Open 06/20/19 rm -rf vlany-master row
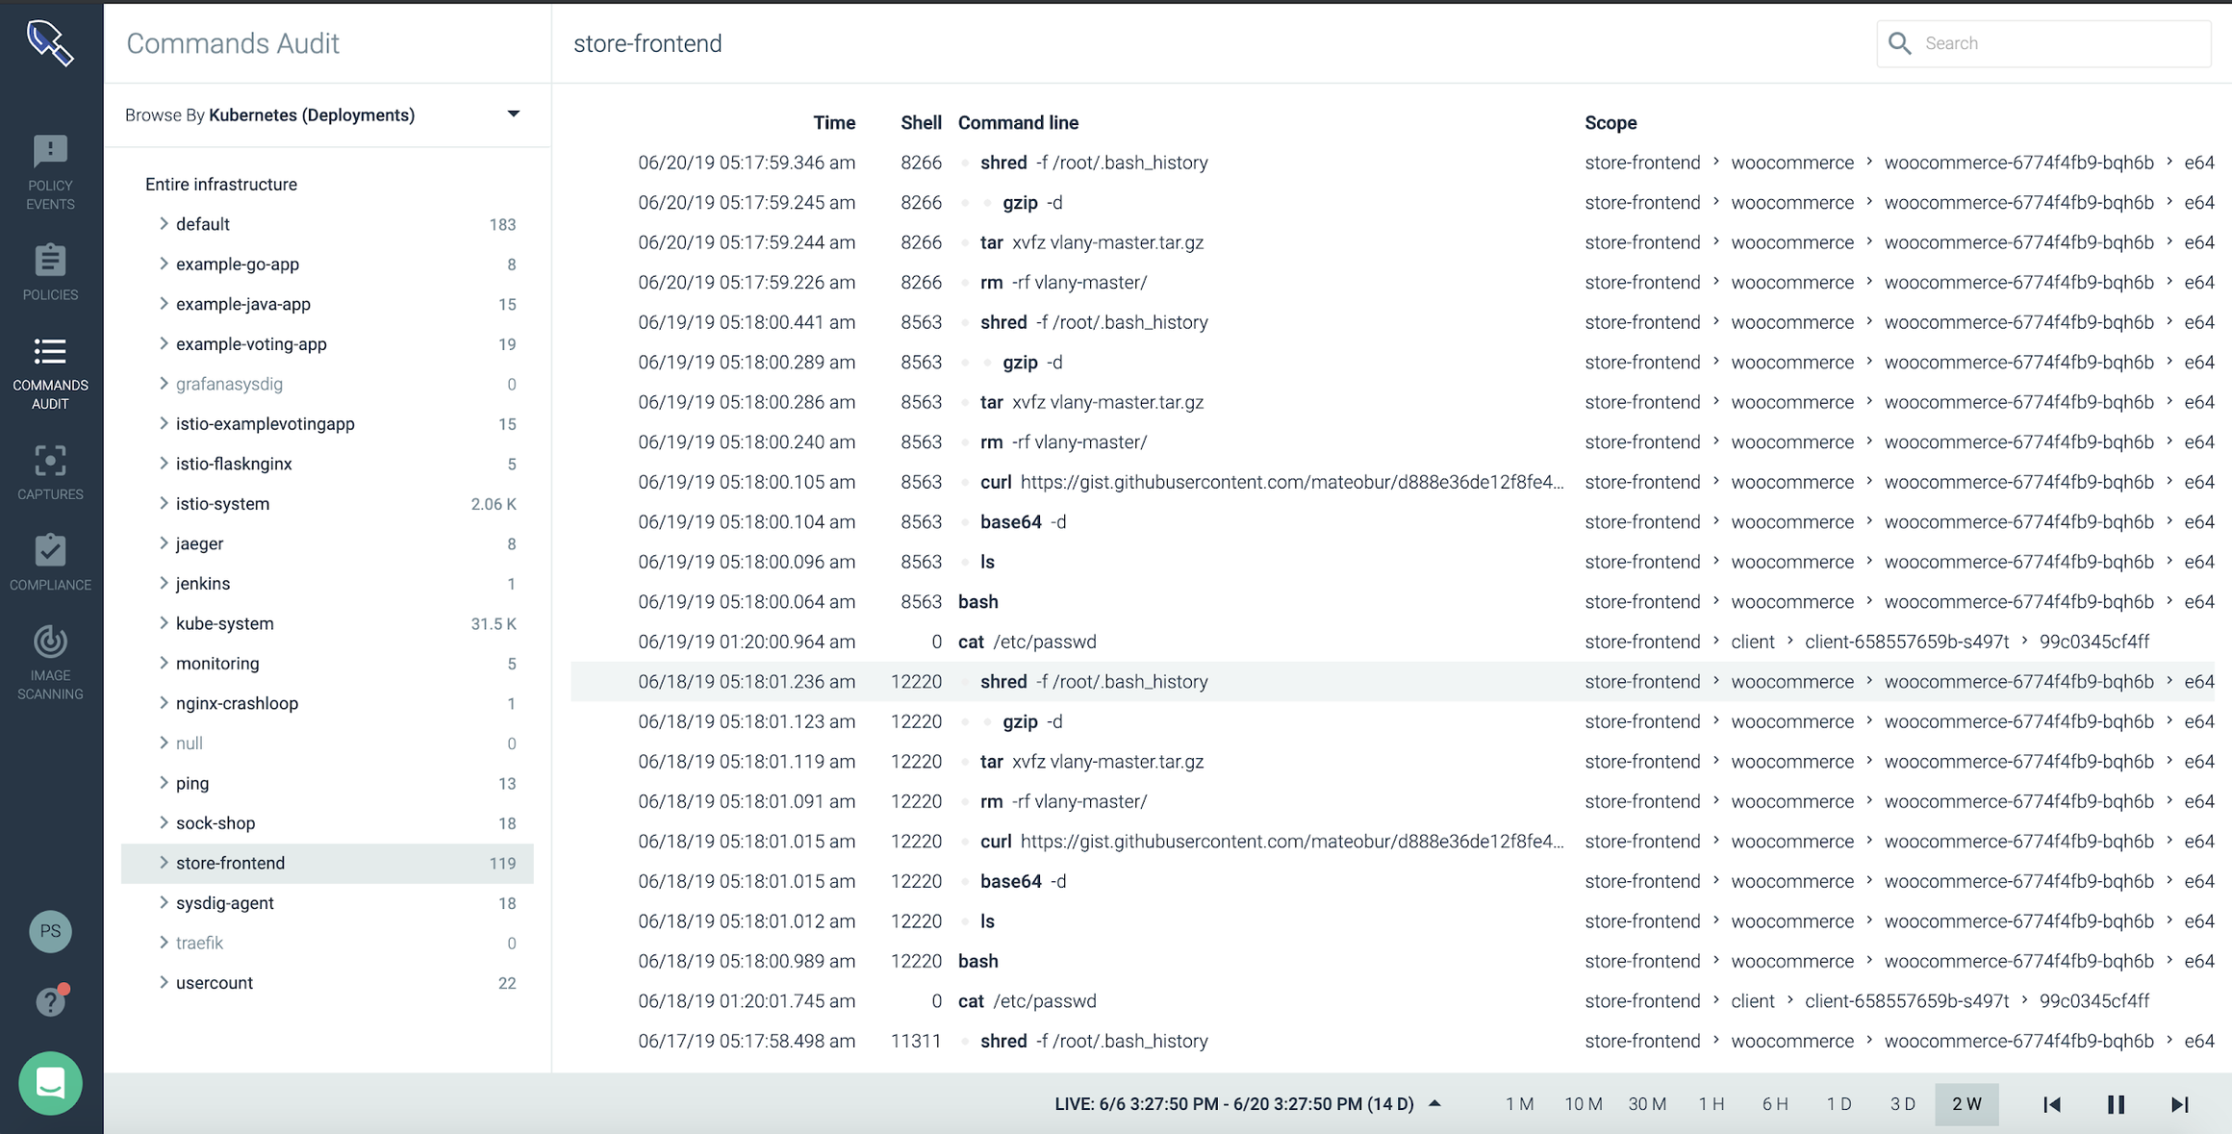This screenshot has height=1134, width=2232. pos(1393,282)
